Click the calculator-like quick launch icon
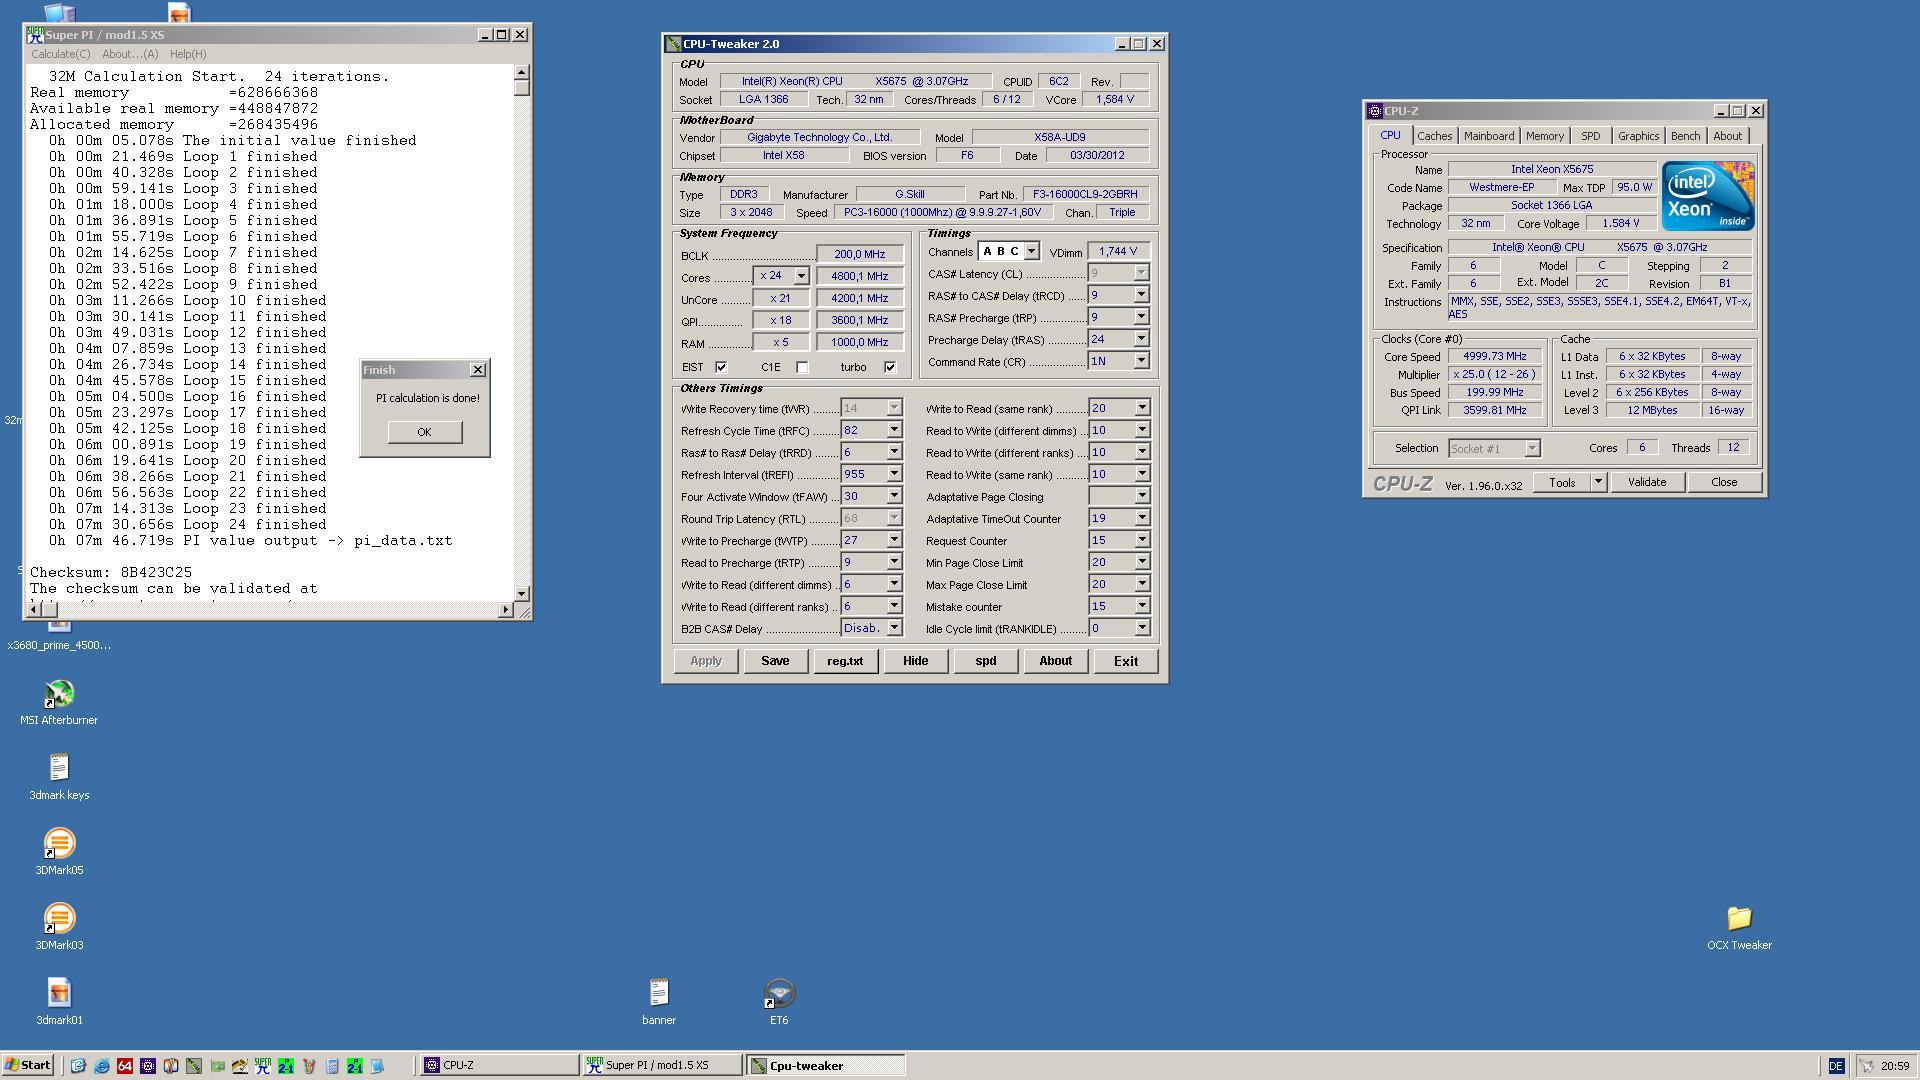1920x1080 pixels. [x=332, y=1066]
